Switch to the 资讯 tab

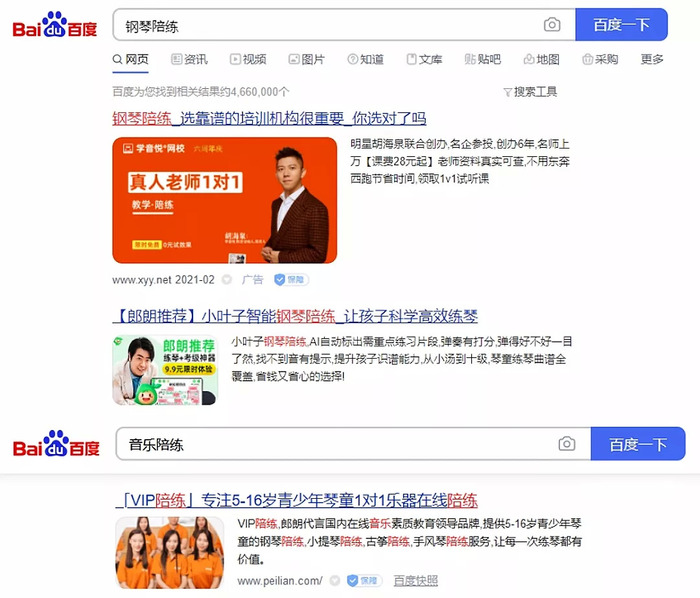tap(189, 59)
